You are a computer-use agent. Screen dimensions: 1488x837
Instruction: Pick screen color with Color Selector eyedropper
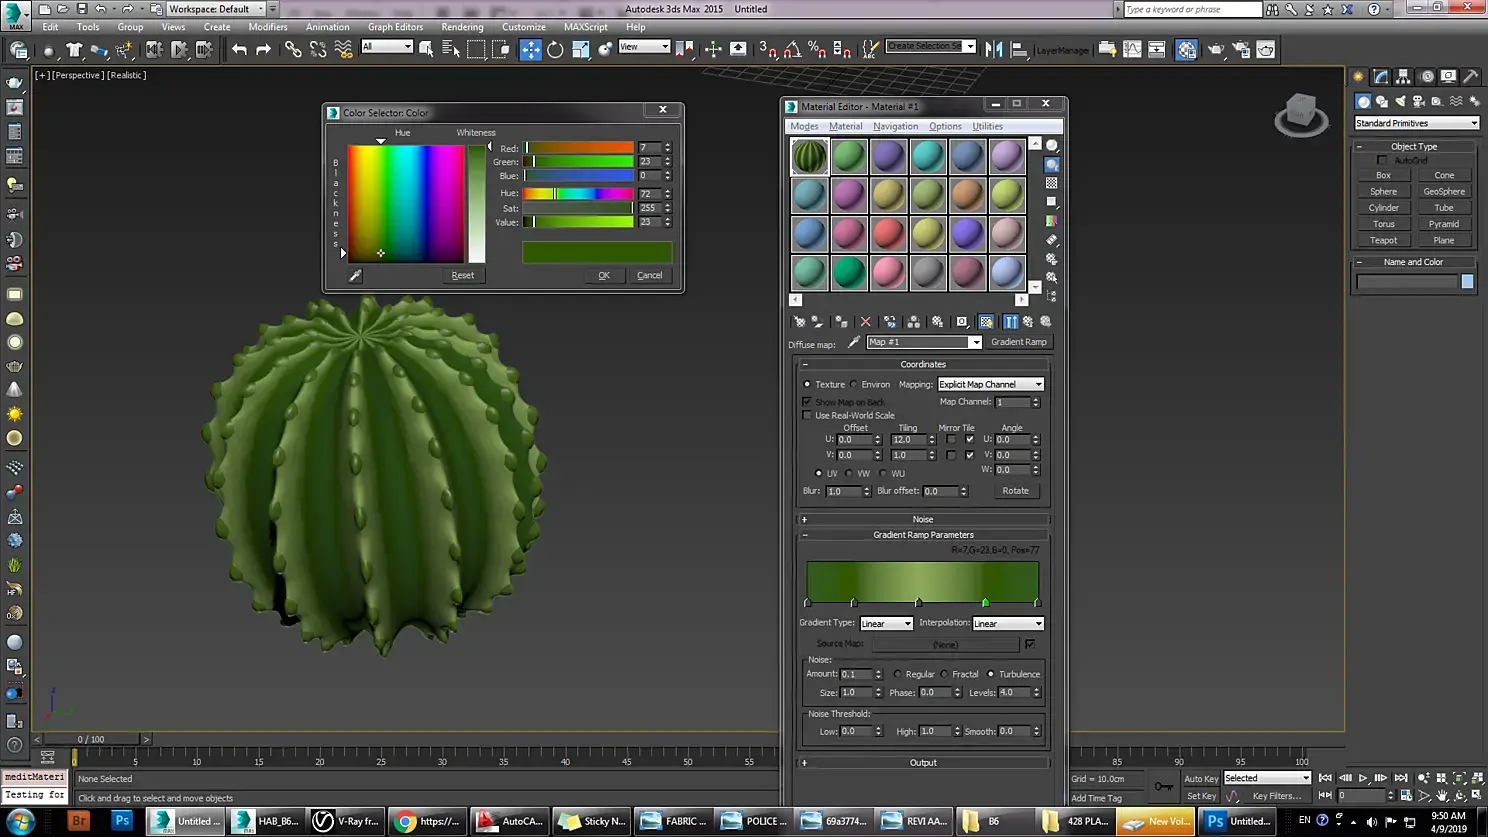tap(355, 275)
